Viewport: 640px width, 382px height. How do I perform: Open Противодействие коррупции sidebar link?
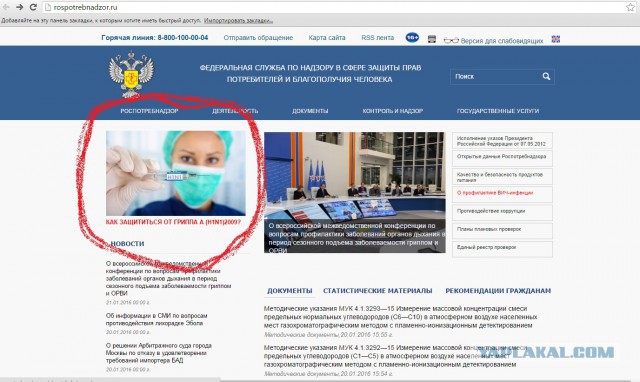pos(502,213)
